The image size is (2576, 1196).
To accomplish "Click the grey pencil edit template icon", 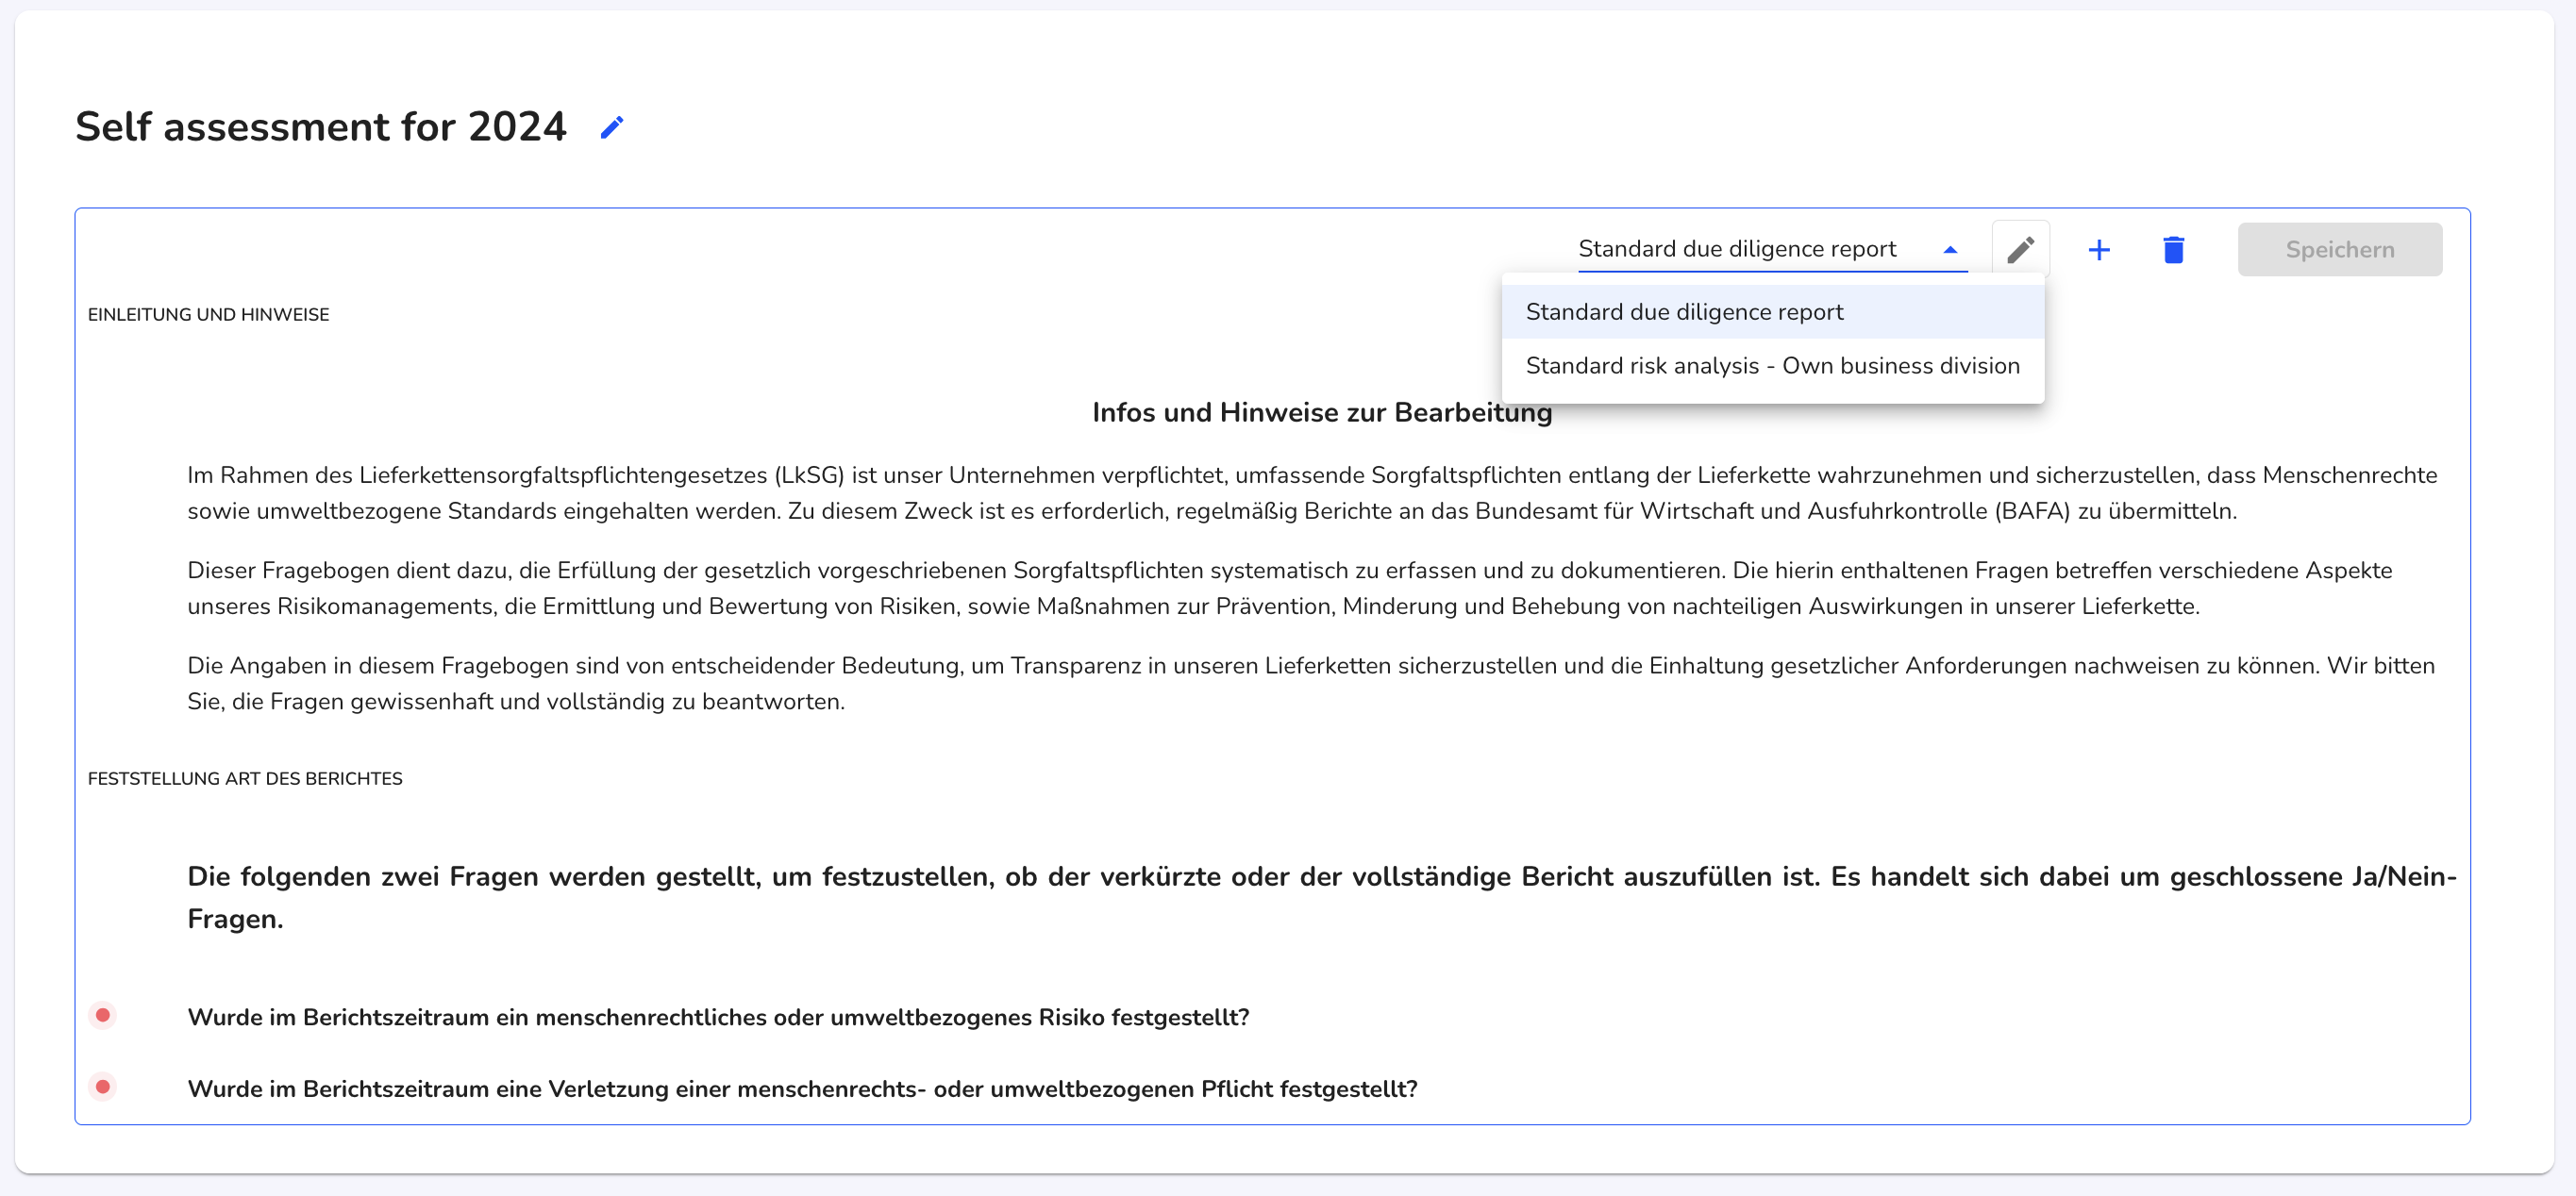I will coord(2020,249).
